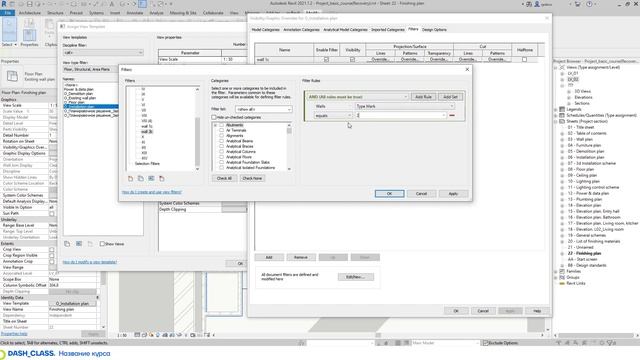640x360 pixels.
Task: Check the Analytical Beams category checkbox
Action: coord(222,141)
